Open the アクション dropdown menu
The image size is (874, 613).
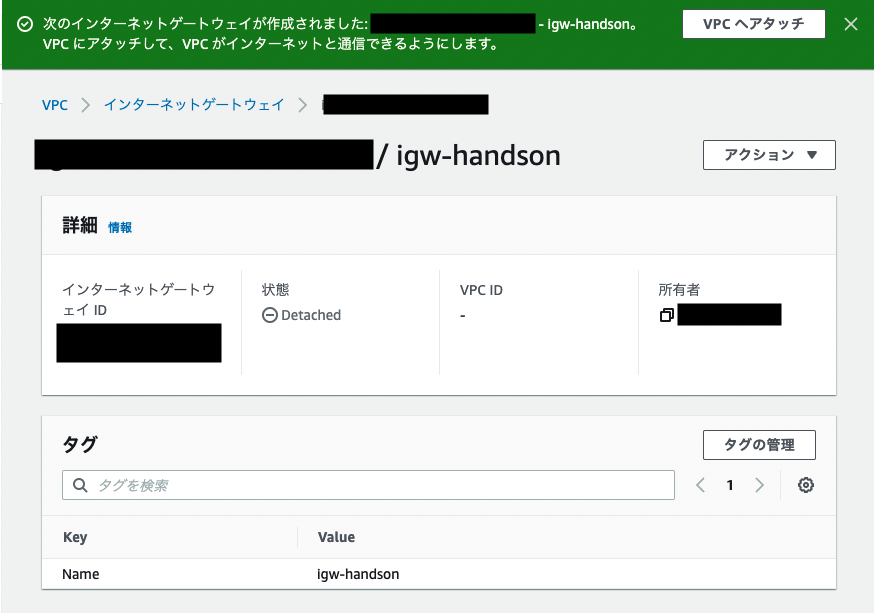pos(769,155)
